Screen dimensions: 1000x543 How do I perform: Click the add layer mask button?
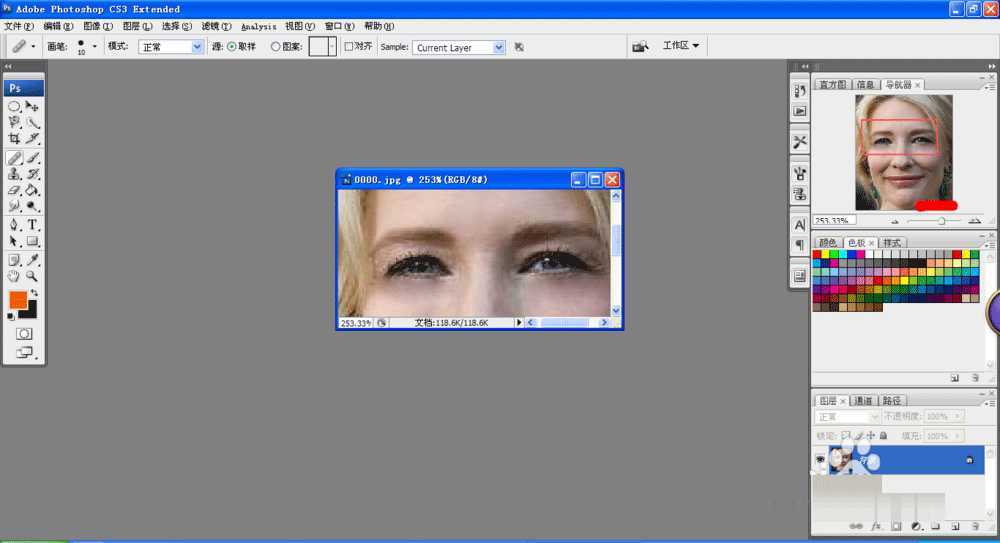point(896,526)
